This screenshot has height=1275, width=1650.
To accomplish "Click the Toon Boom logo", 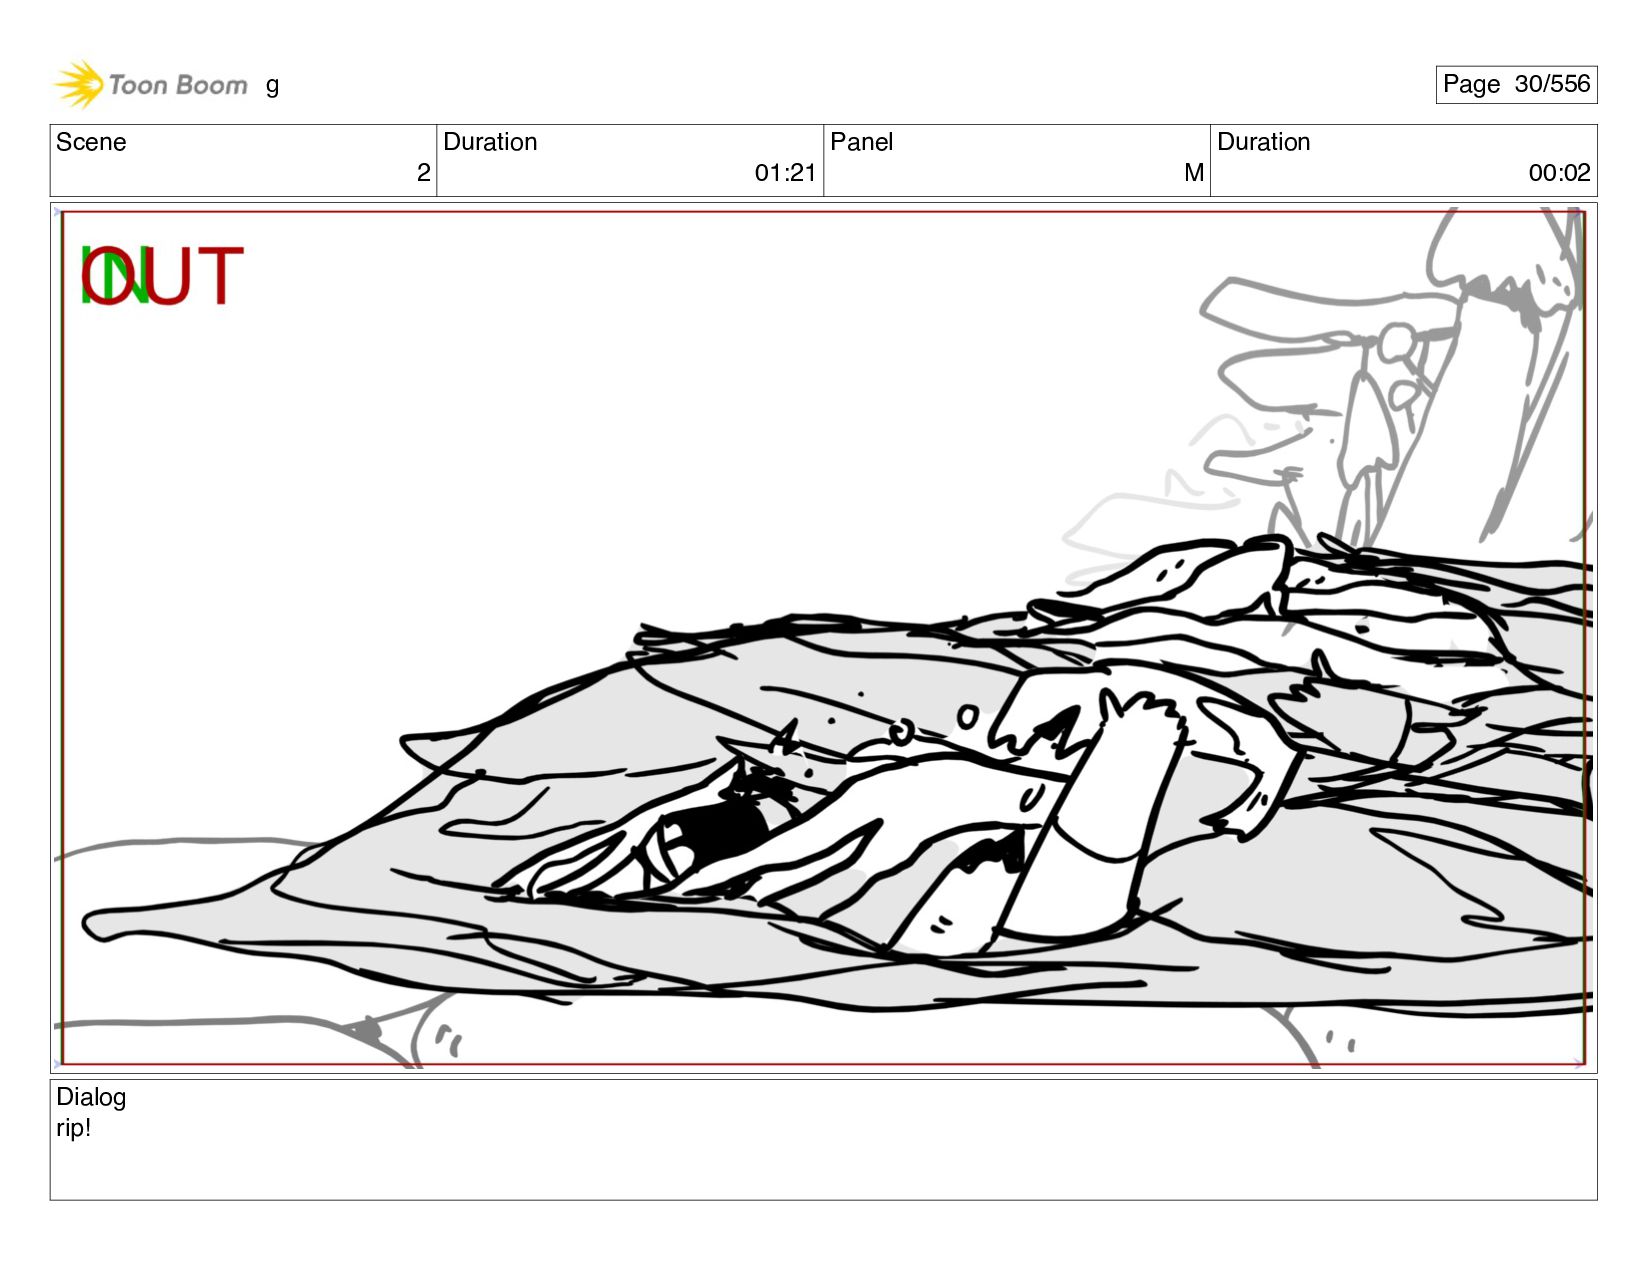I will tap(150, 84).
